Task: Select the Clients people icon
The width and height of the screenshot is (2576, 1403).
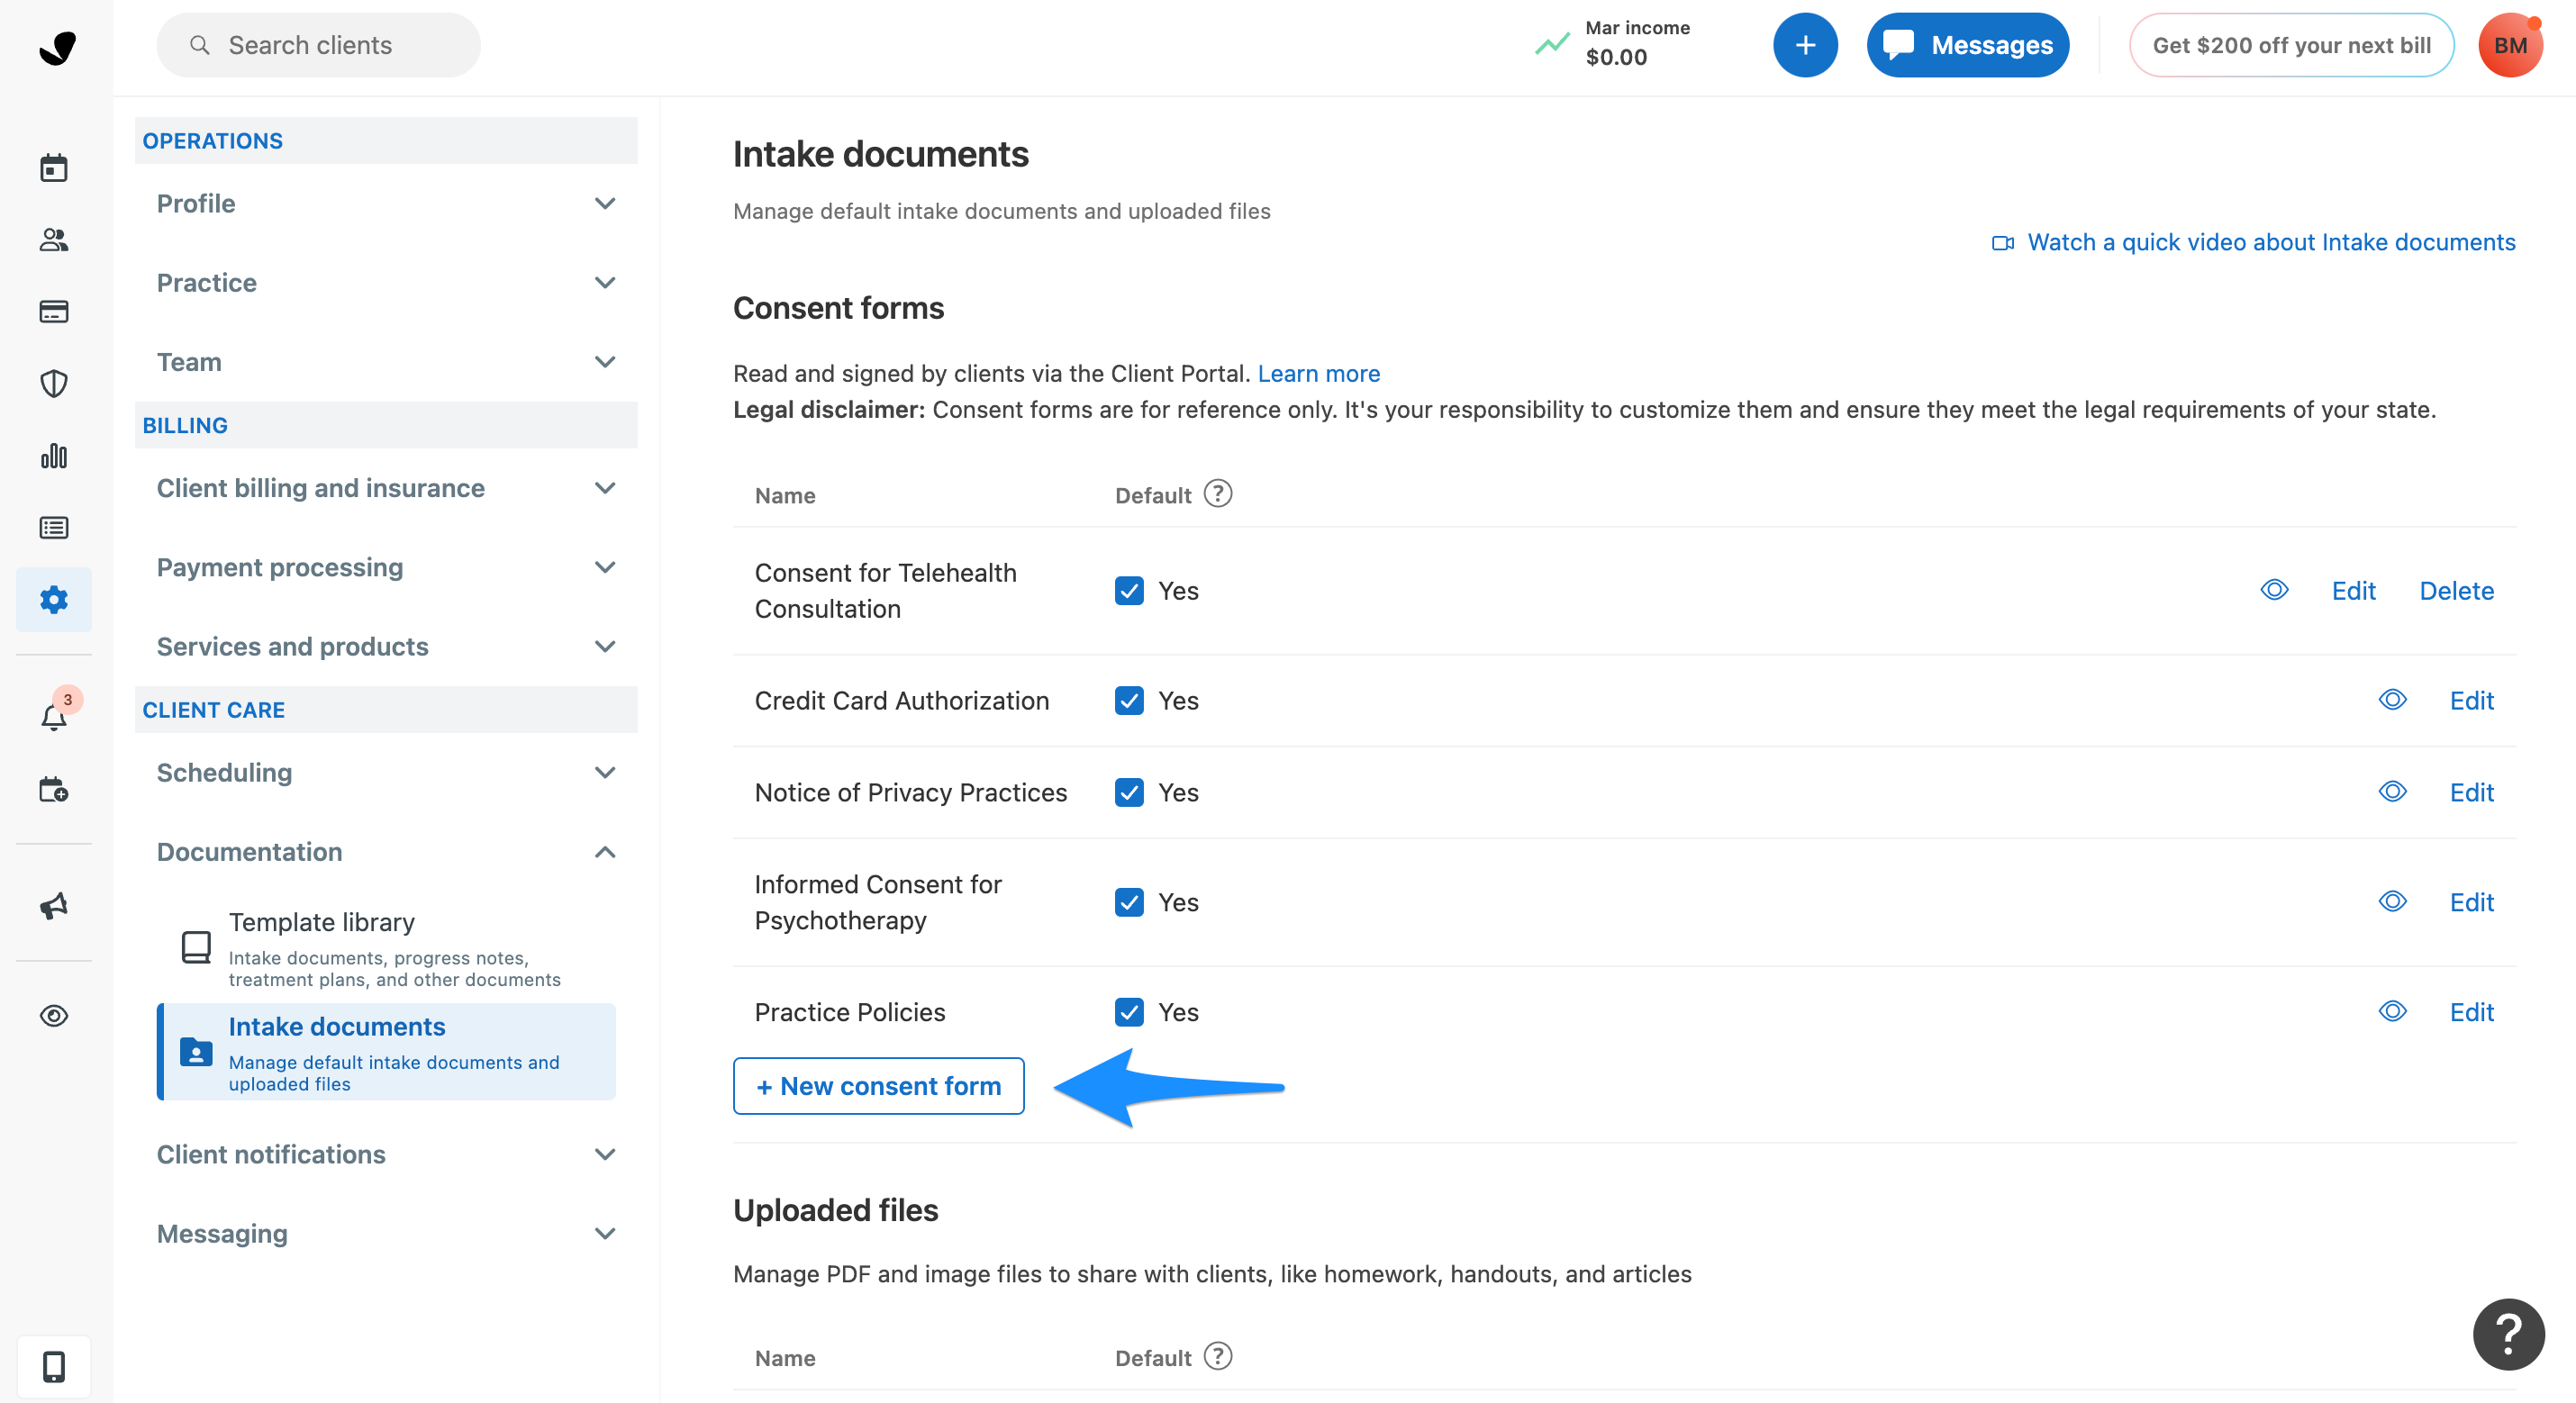Action: tap(53, 239)
